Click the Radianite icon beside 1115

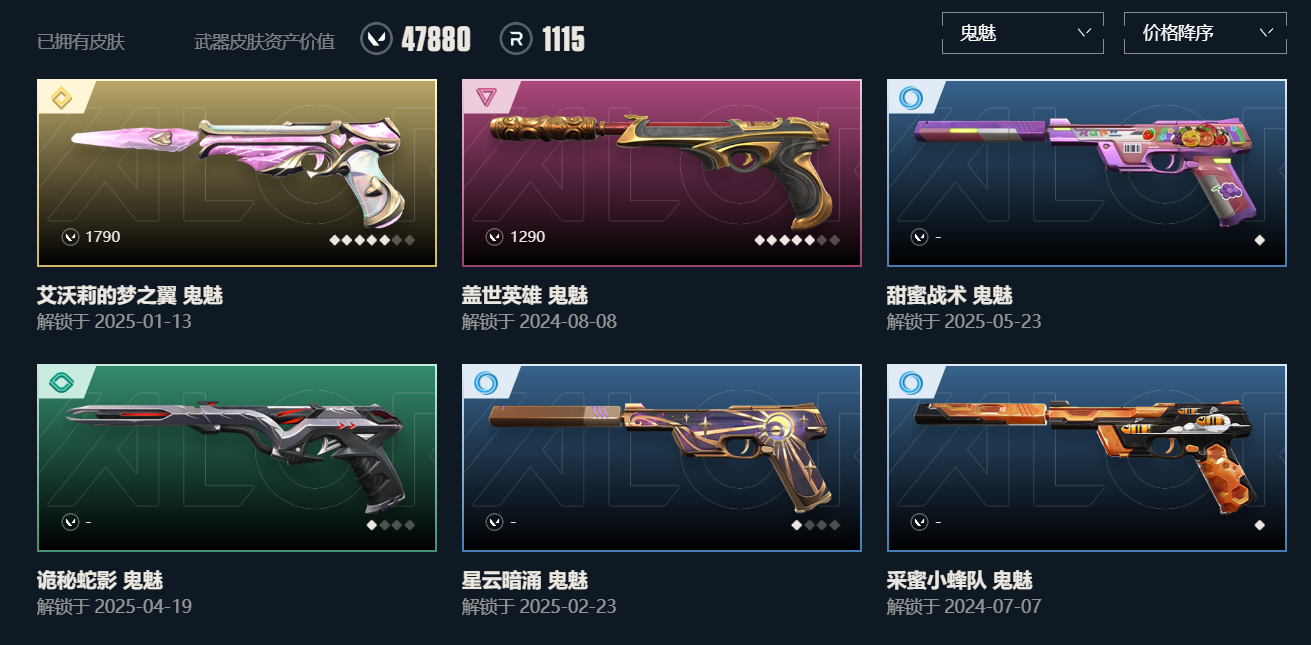[x=516, y=39]
